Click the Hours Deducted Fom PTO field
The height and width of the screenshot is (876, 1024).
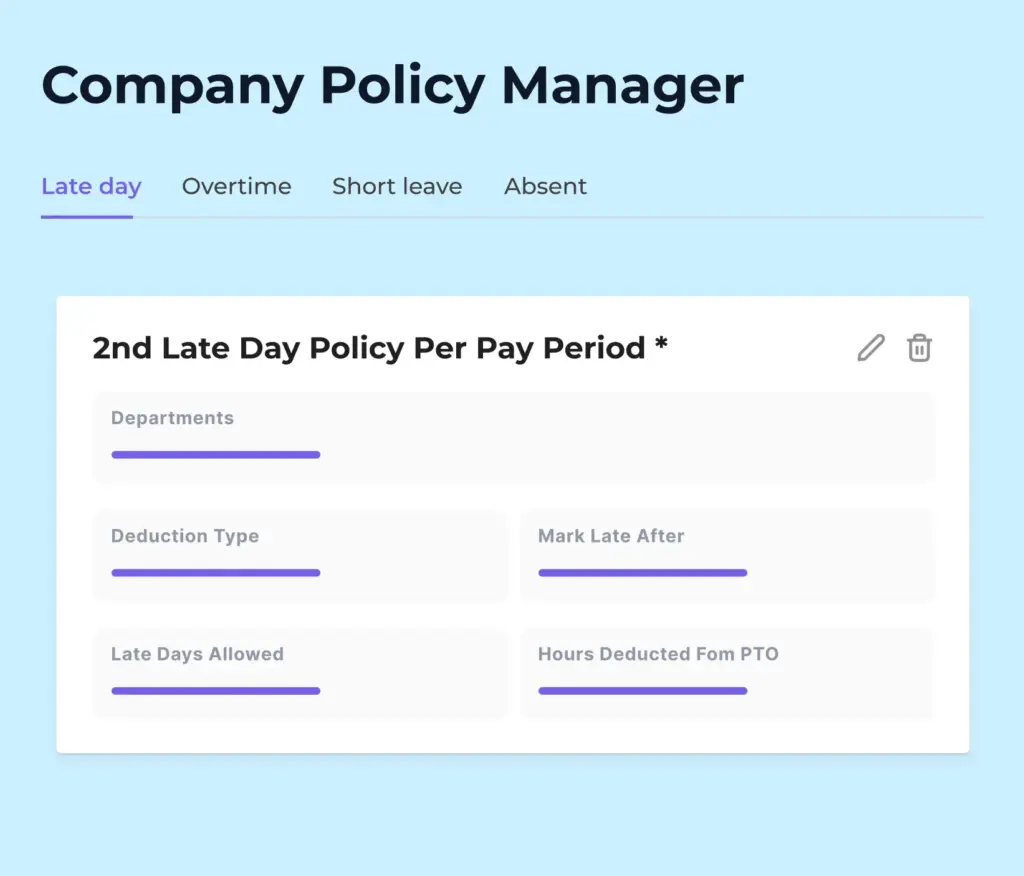click(x=727, y=673)
